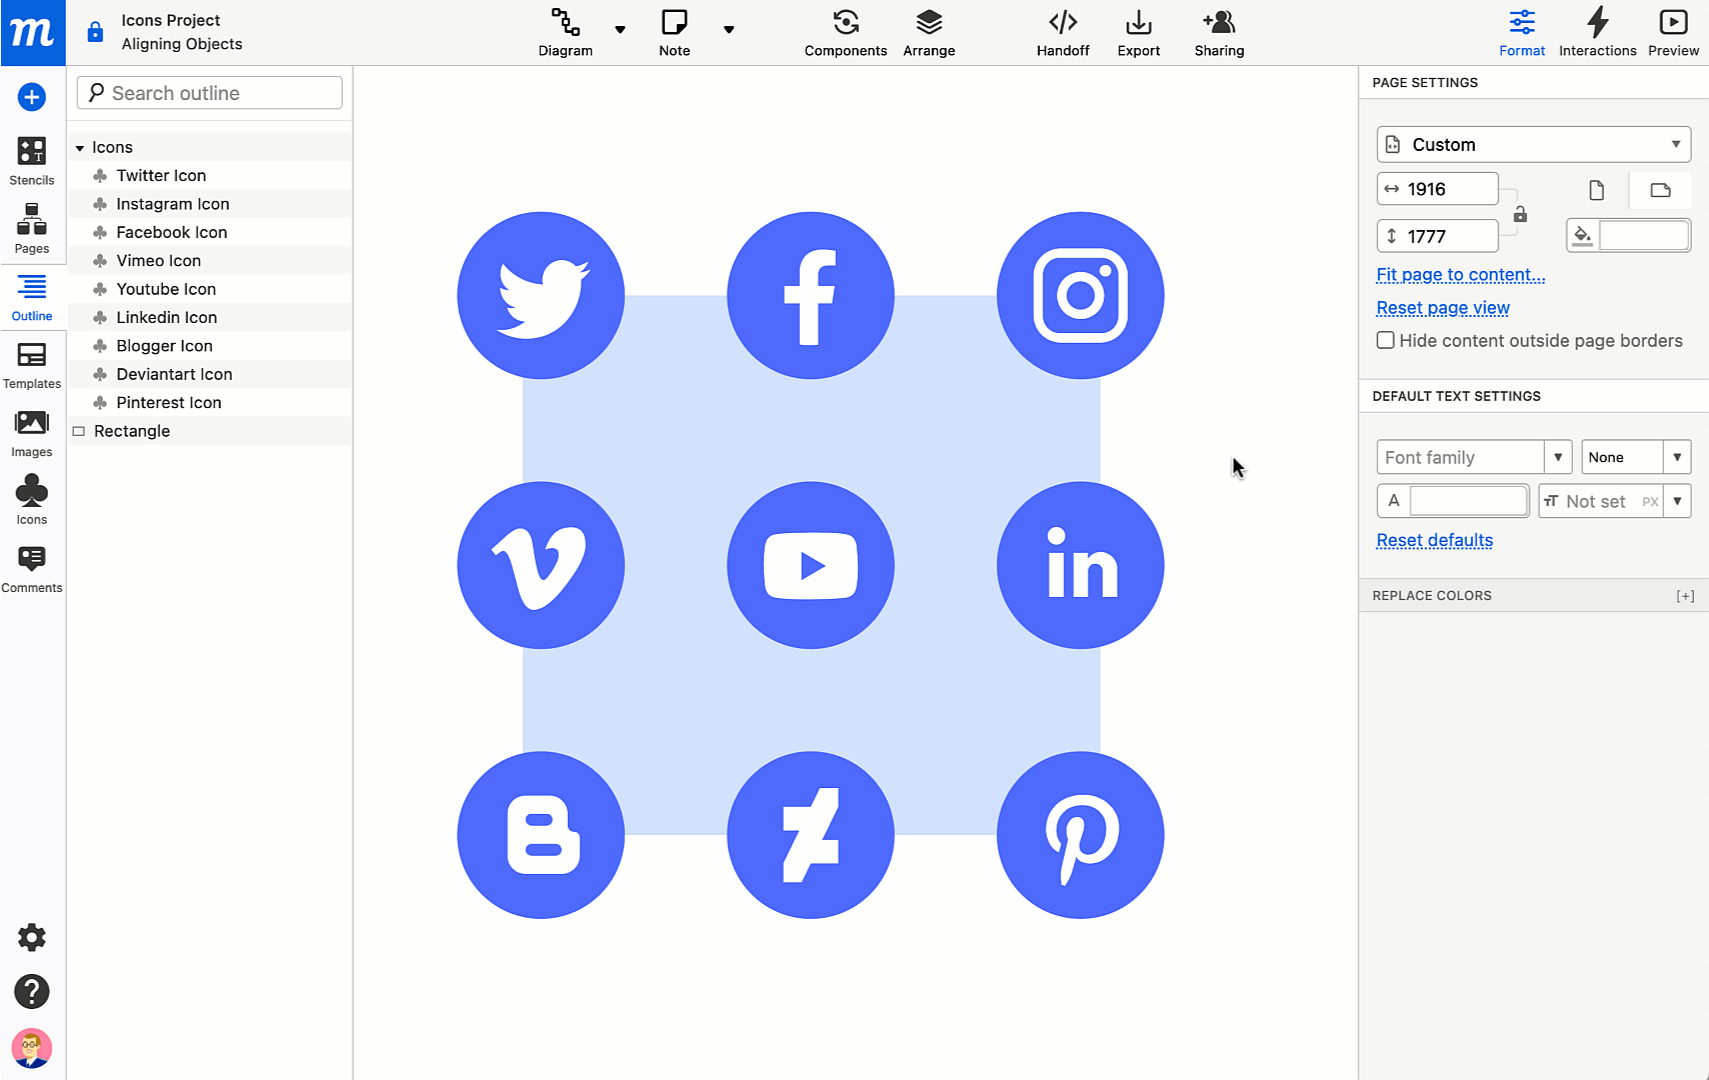1709x1080 pixels.
Task: Click the Reset defaults link
Action: pyautogui.click(x=1434, y=540)
